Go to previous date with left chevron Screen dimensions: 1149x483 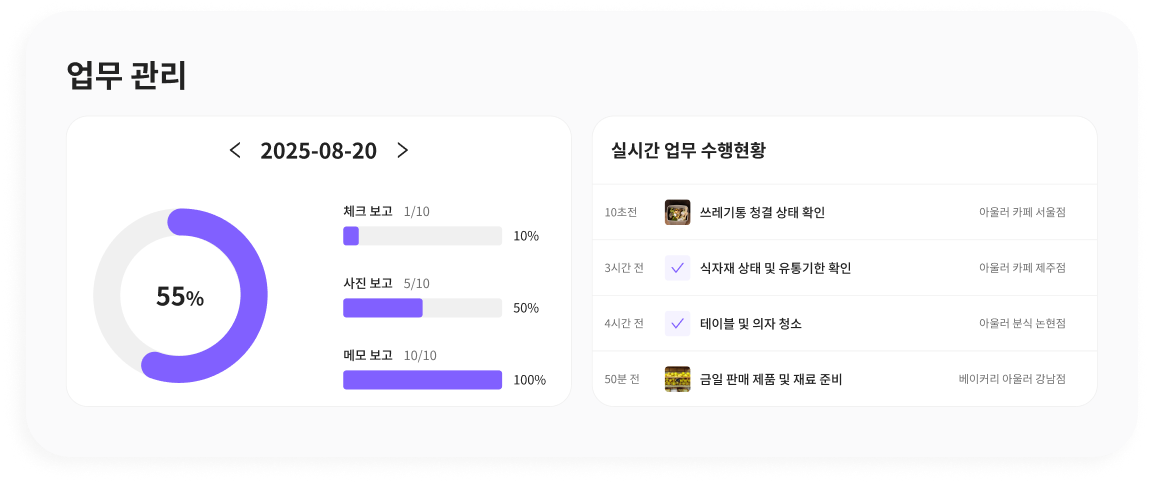(x=235, y=150)
